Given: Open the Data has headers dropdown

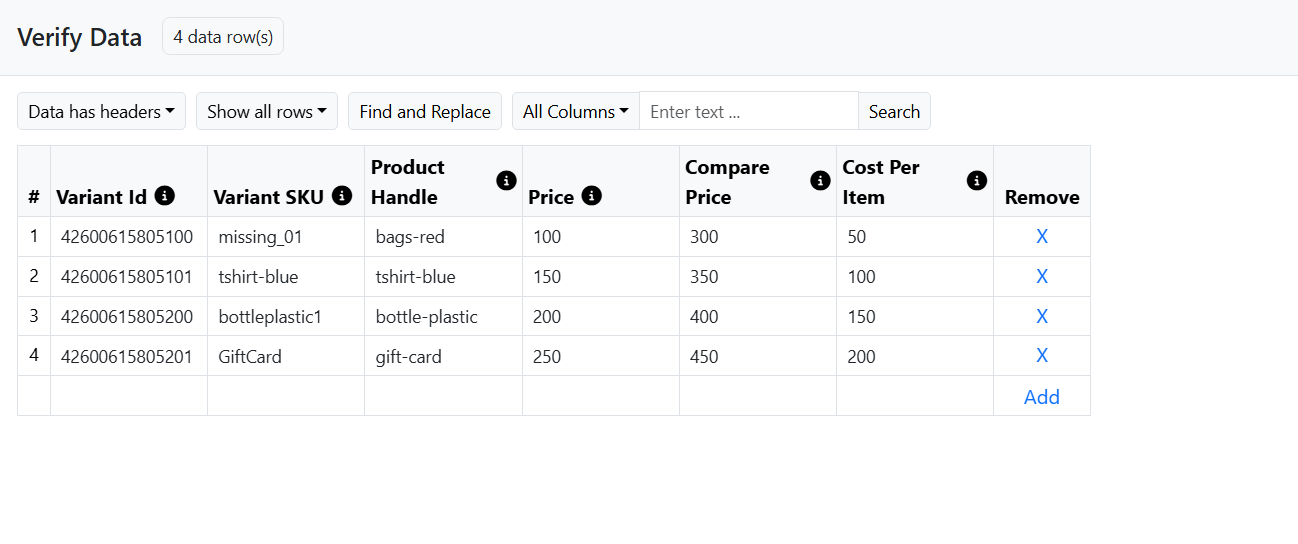Looking at the screenshot, I should click(101, 111).
